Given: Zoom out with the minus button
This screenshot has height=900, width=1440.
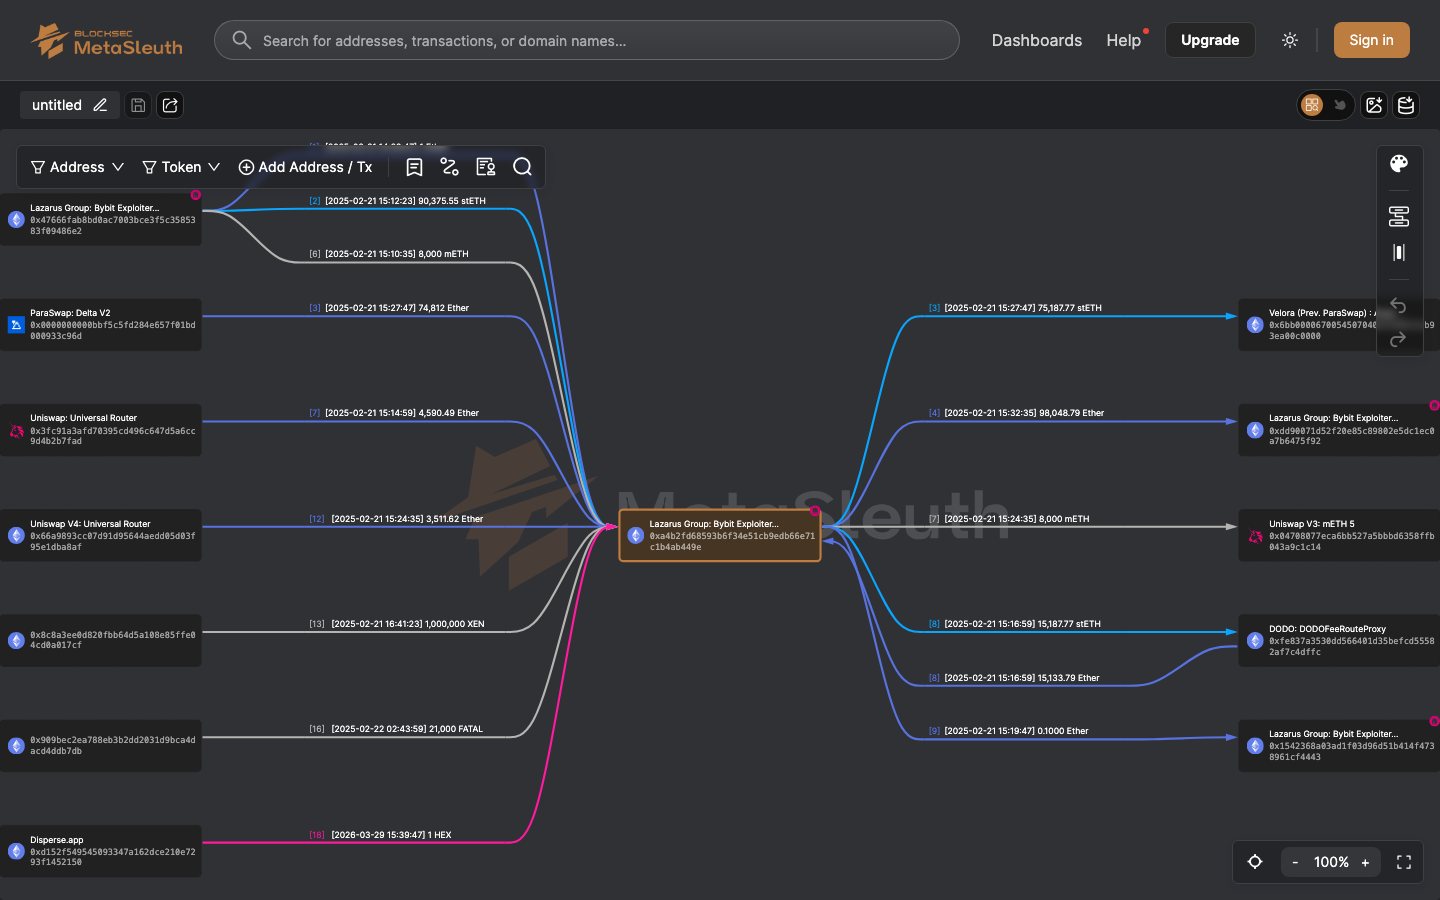Looking at the screenshot, I should (x=1295, y=862).
